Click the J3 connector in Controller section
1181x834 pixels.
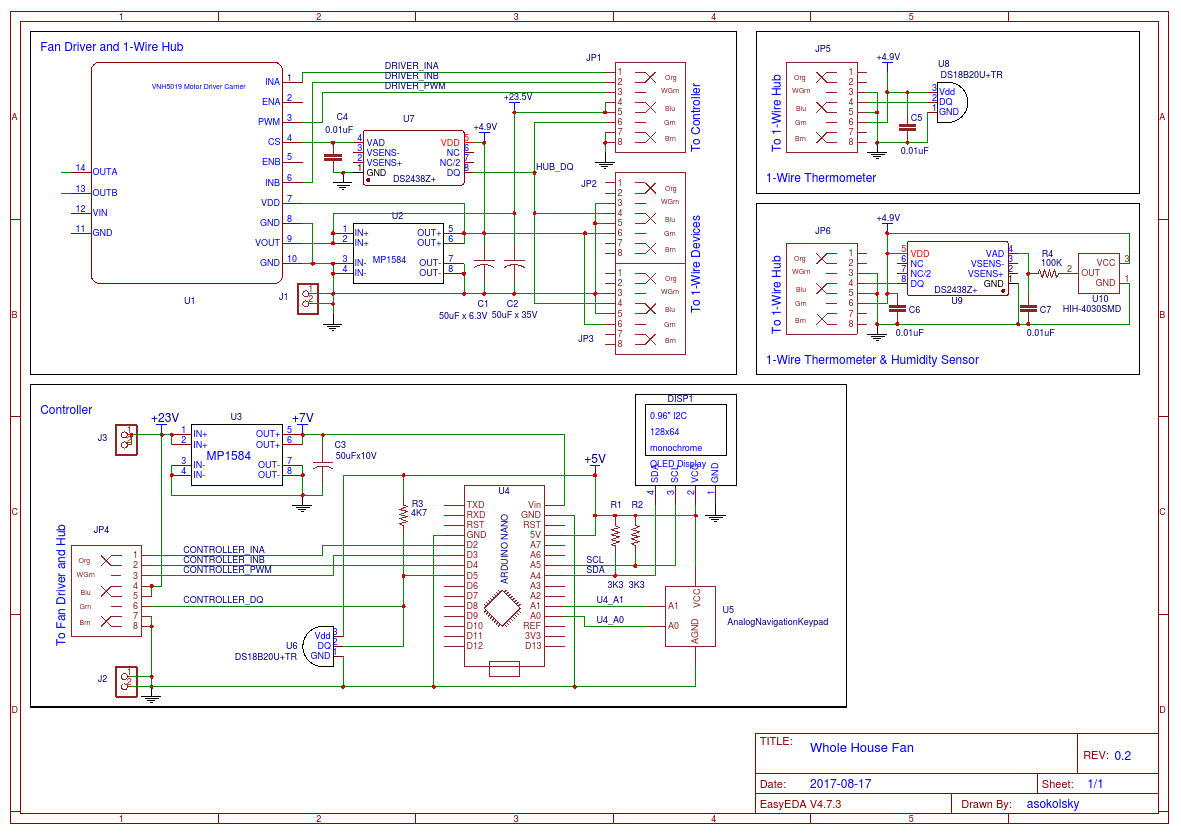(x=127, y=440)
